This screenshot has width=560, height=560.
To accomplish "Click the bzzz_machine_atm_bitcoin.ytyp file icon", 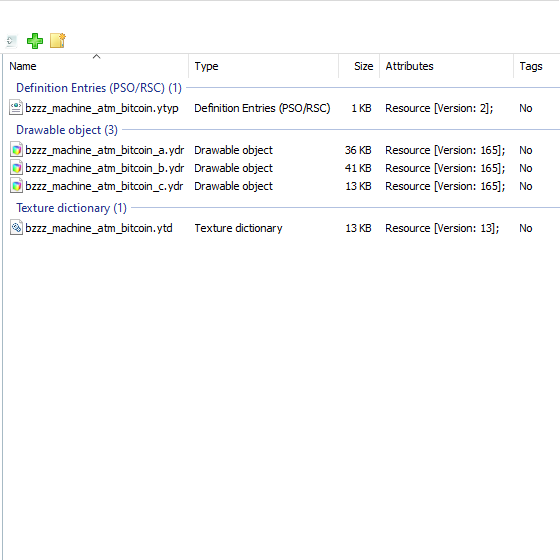I will coord(16,108).
